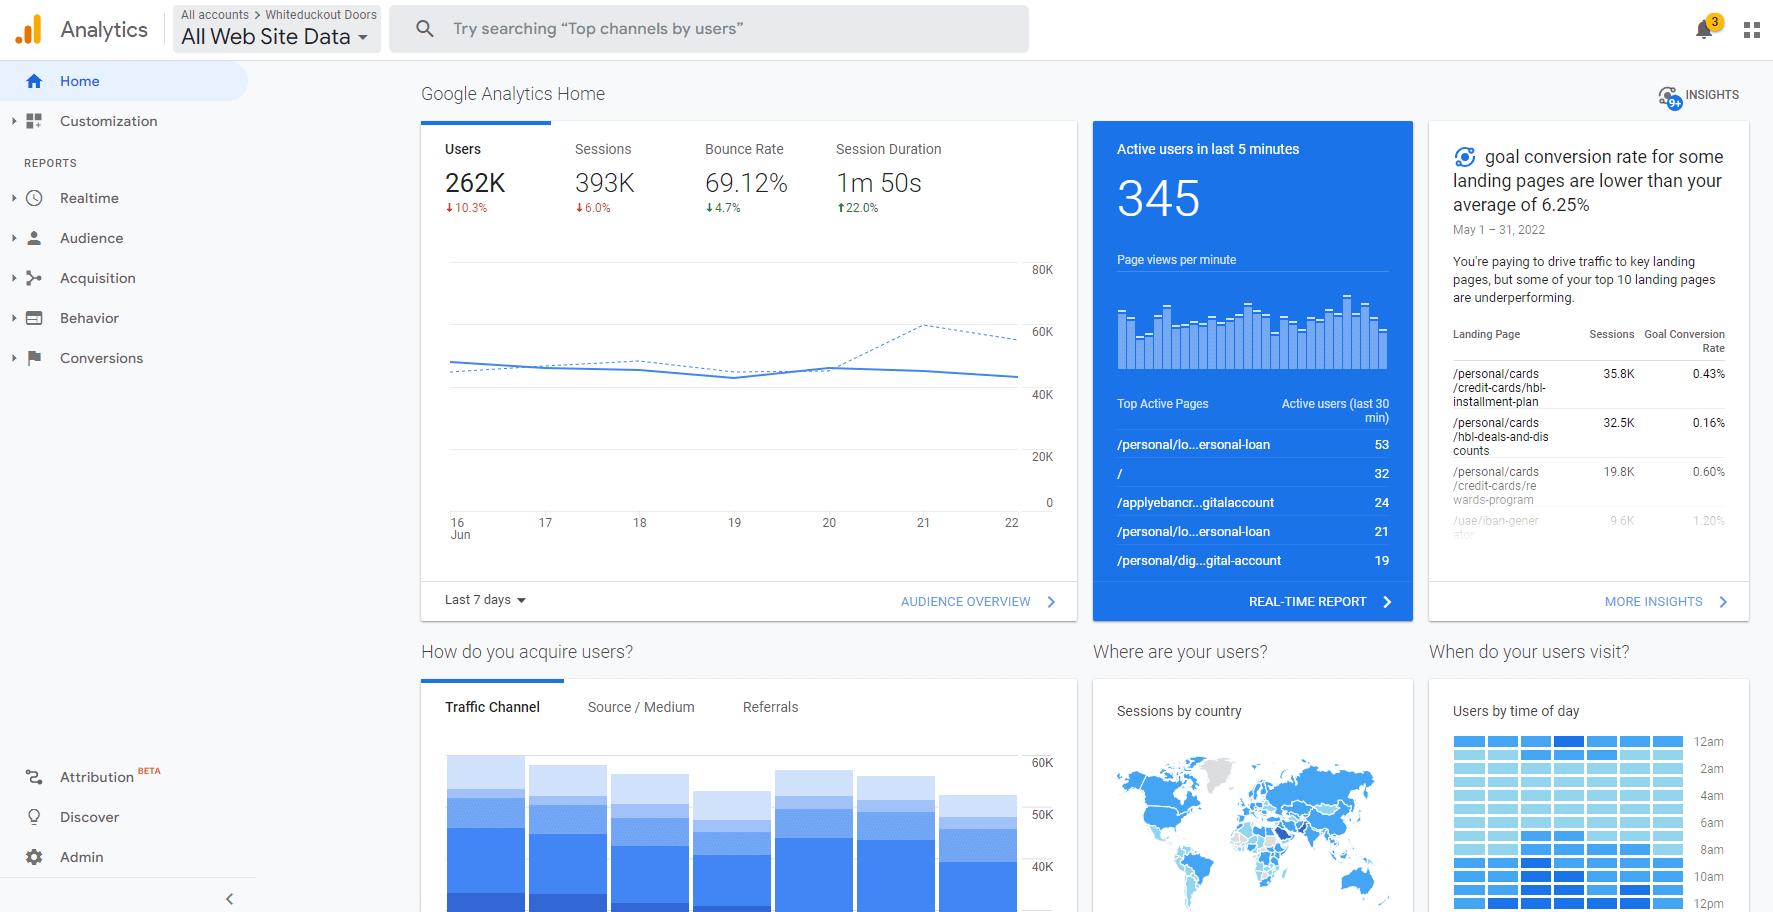Viewport: 1773px width, 912px height.
Task: Select the Traffic Channel tab
Action: coord(492,707)
